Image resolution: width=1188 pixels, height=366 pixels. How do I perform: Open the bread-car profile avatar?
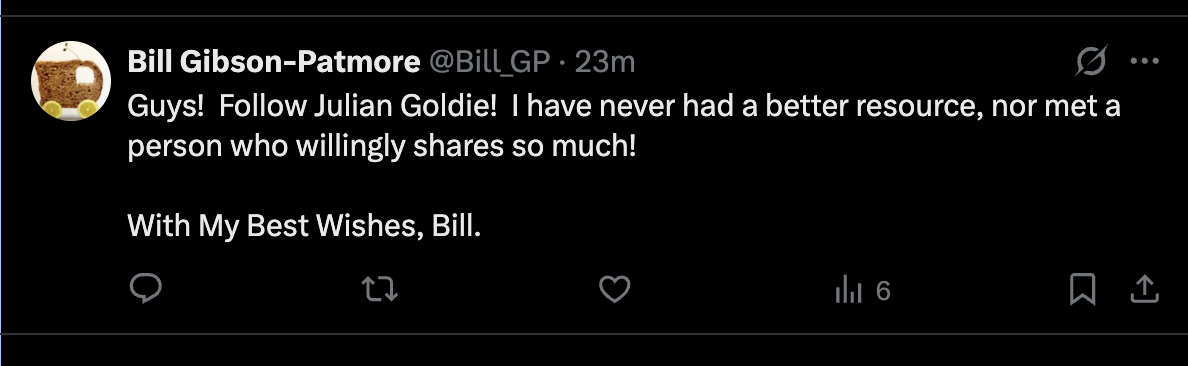70,80
